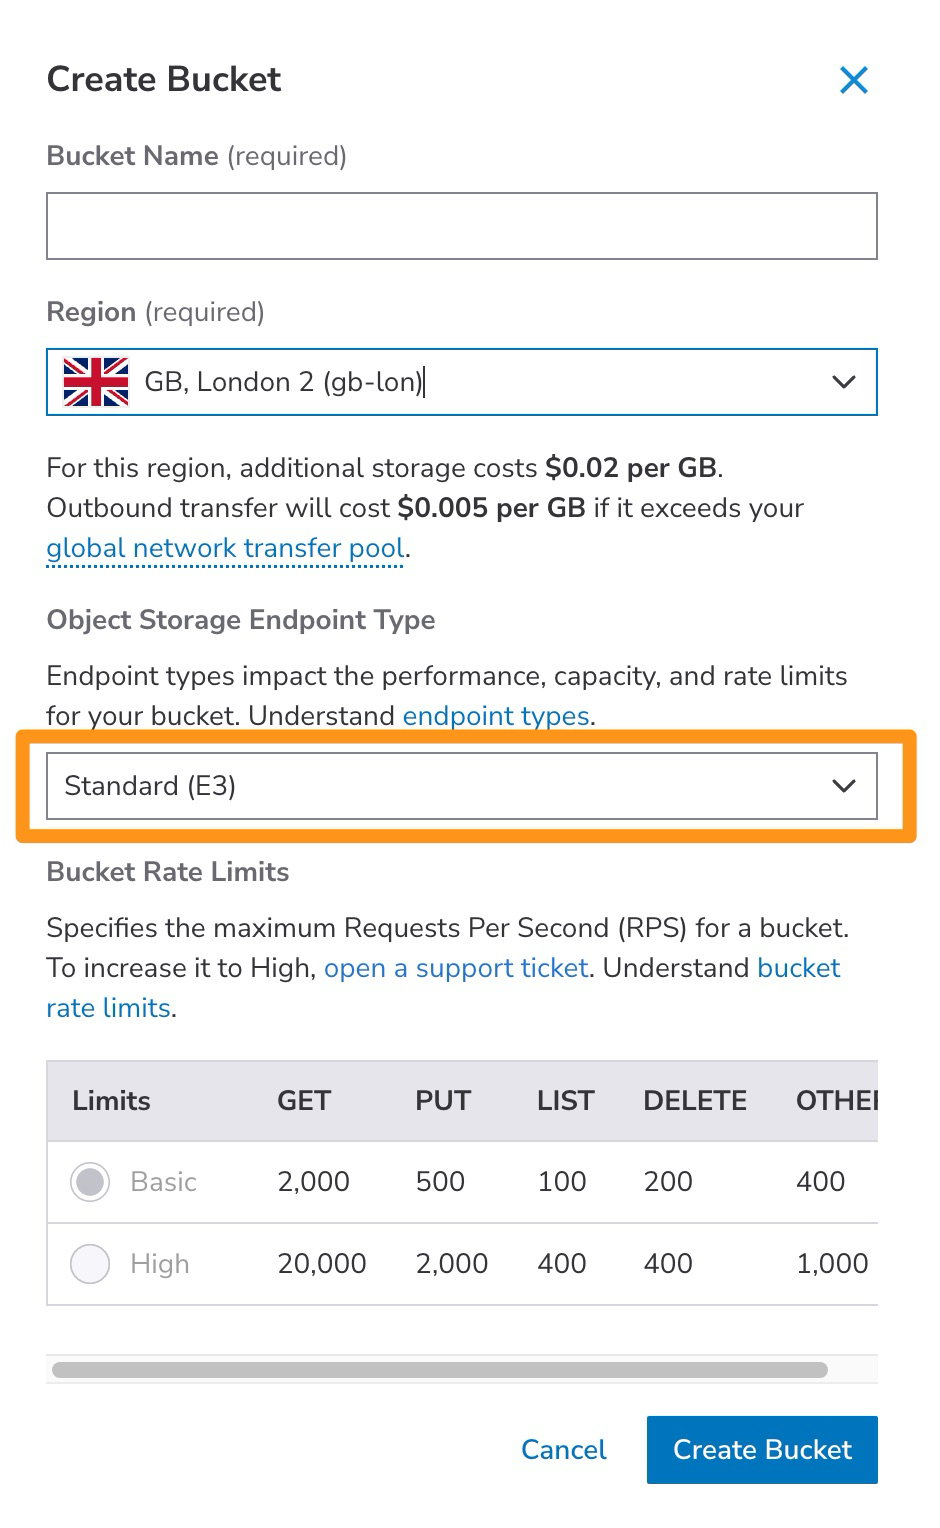Select the High rate limit radio button
This screenshot has height=1528, width=940.
90,1264
